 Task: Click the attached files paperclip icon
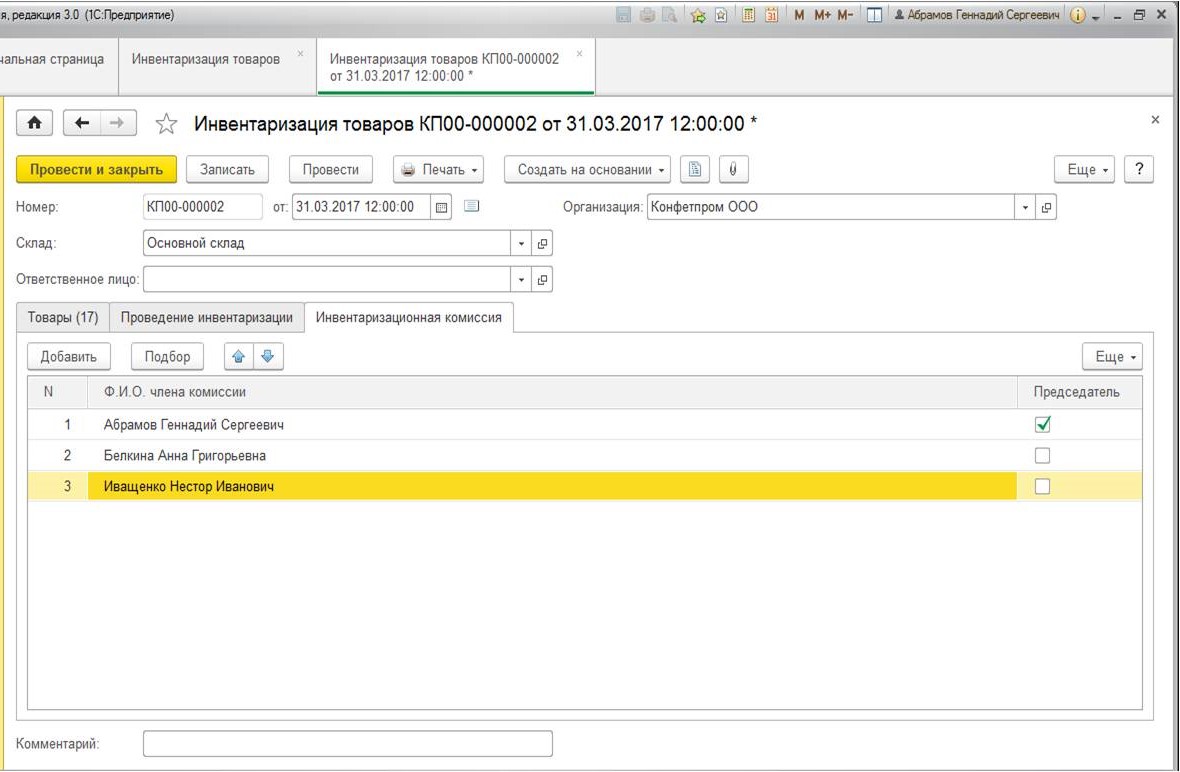733,169
